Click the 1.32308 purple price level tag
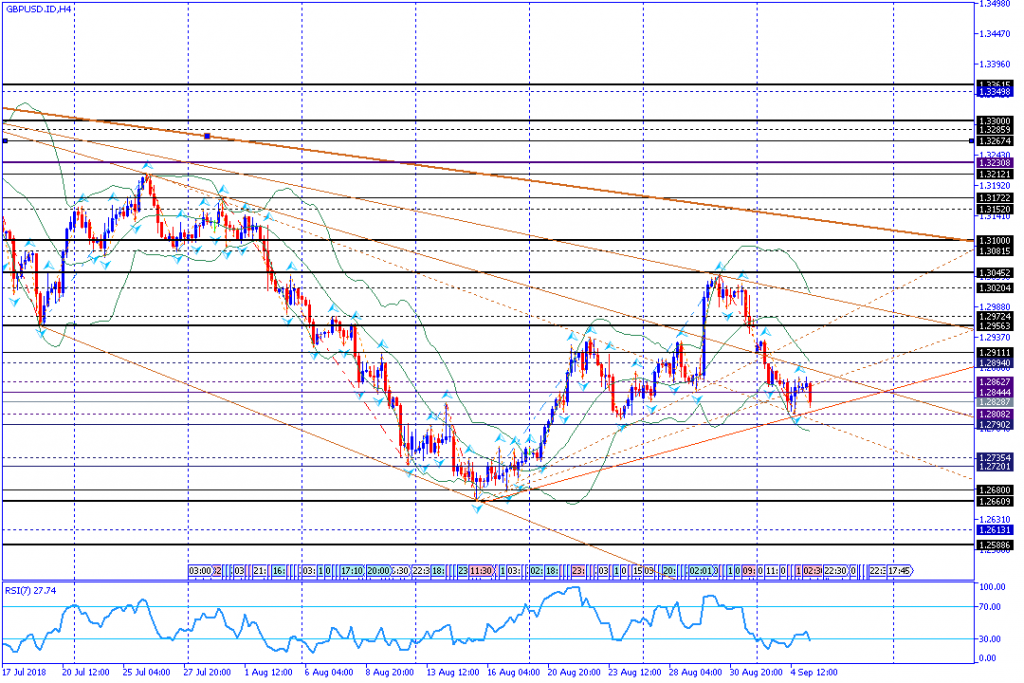This screenshot has height=683, width=1024. [993, 162]
